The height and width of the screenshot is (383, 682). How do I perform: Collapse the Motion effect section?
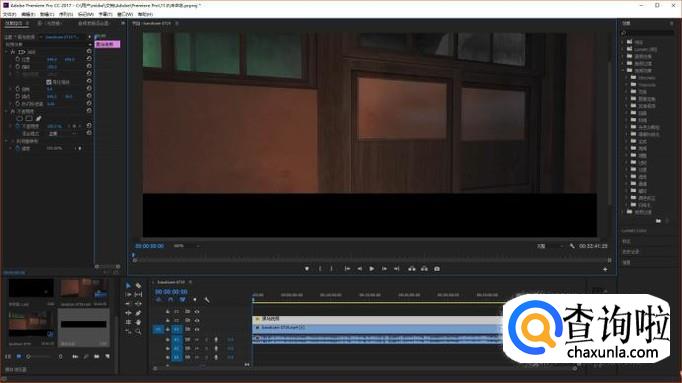click(7, 52)
